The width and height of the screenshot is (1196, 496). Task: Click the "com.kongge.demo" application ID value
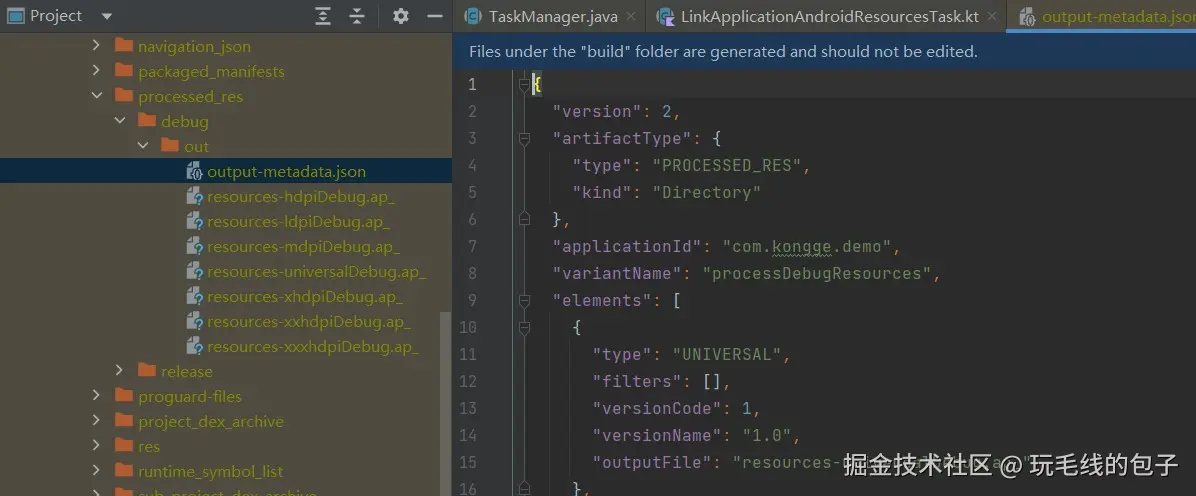[807, 246]
